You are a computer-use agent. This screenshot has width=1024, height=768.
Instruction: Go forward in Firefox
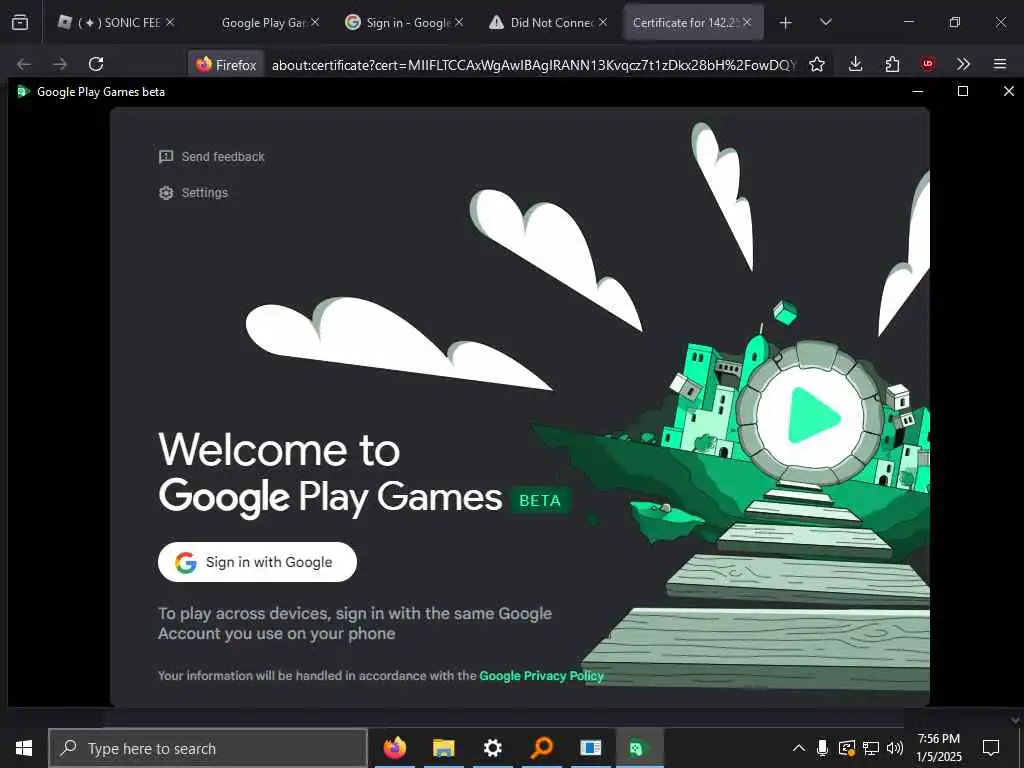pos(60,64)
